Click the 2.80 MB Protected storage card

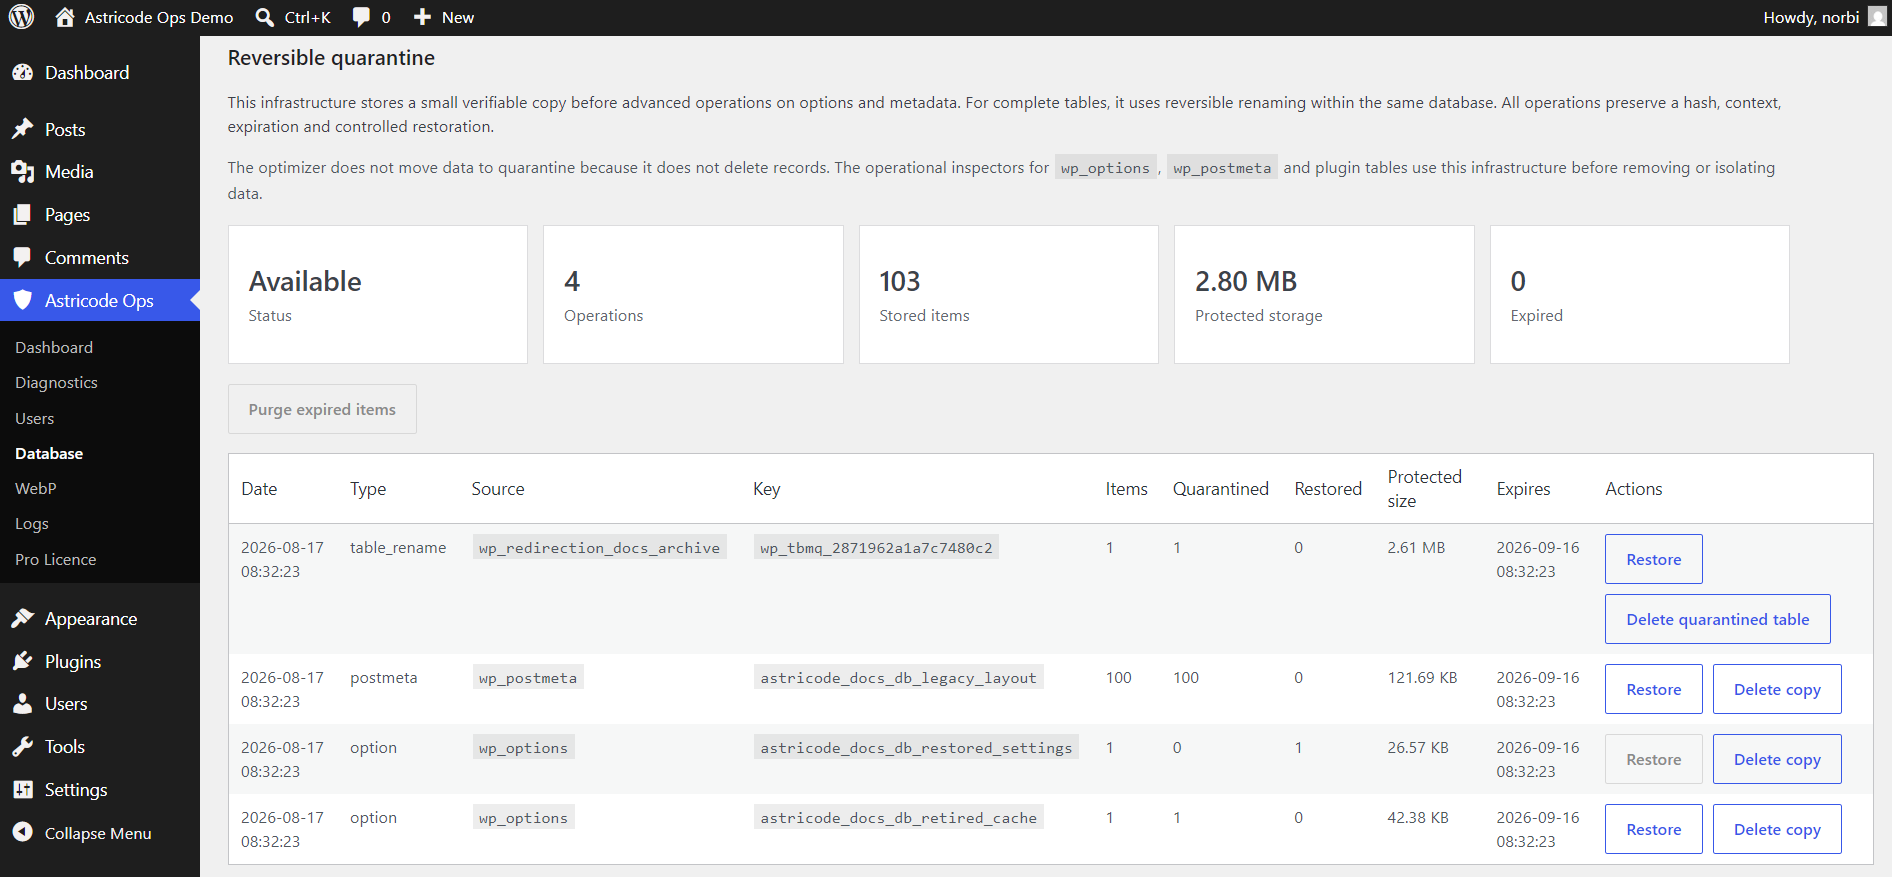point(1324,294)
